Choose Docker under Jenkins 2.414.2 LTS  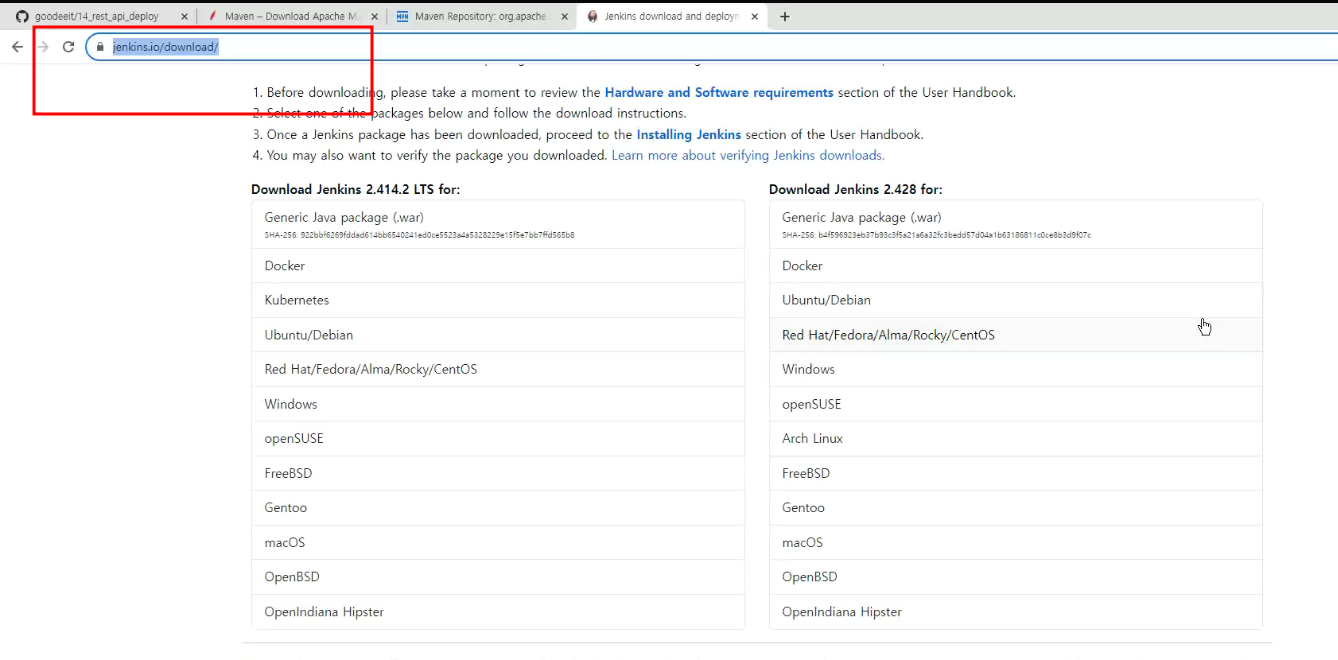(498, 266)
